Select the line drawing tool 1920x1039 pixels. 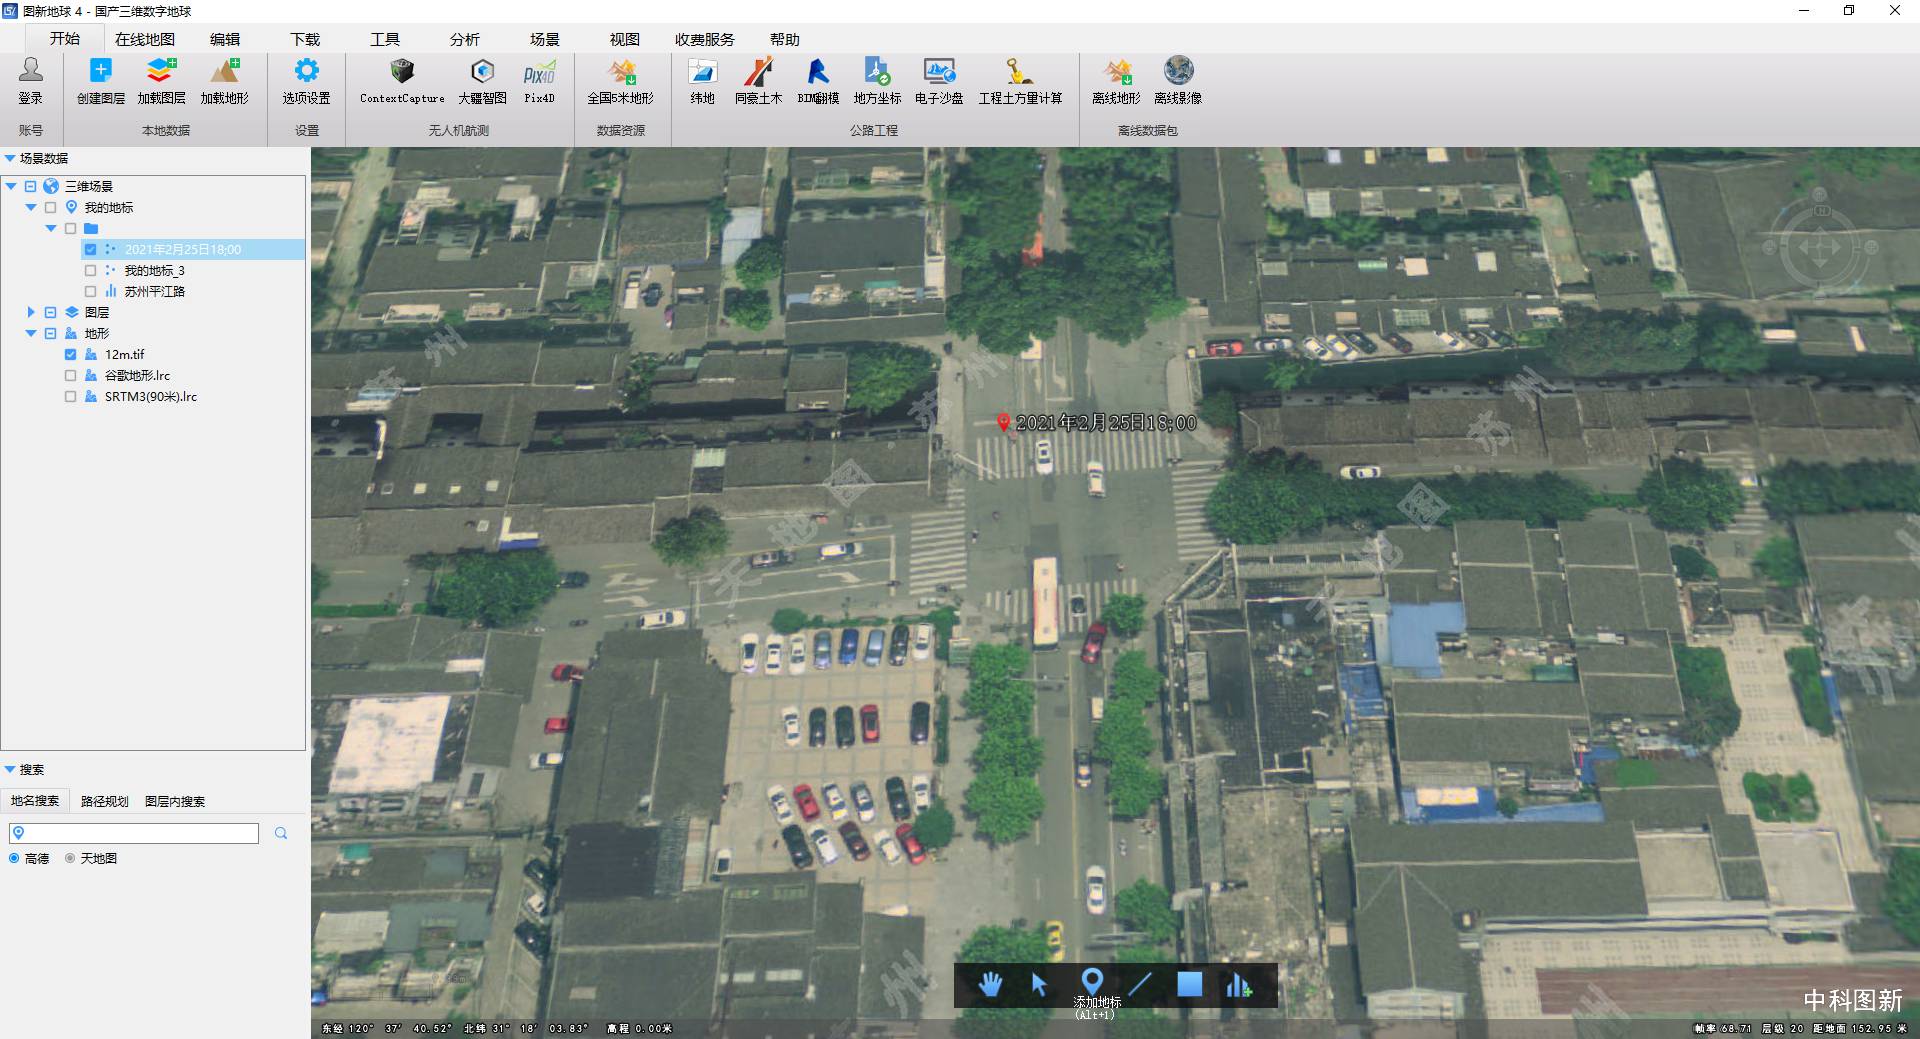tap(1140, 985)
